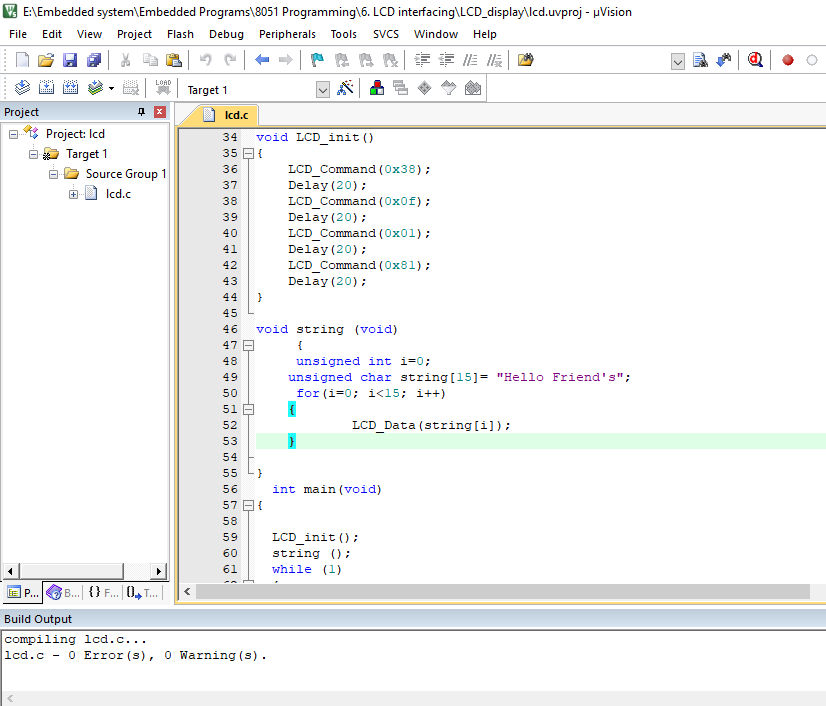Screen dimensions: 826x706
Task: Collapse the Project: lcd tree node
Action: click(x=13, y=135)
